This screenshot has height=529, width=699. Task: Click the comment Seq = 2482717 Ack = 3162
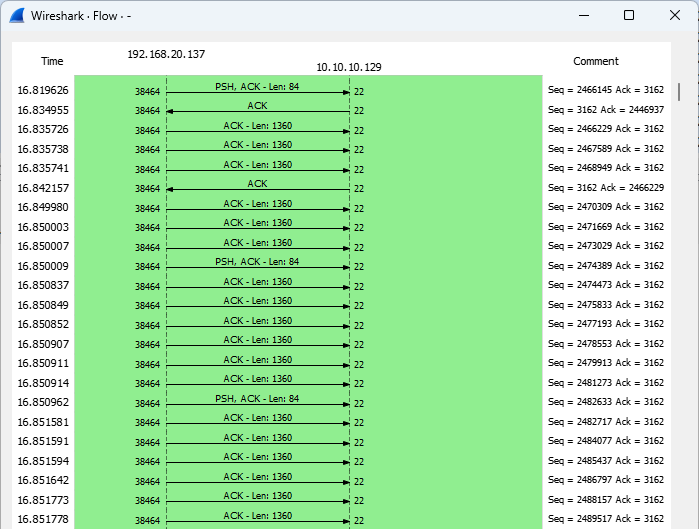[606, 422]
